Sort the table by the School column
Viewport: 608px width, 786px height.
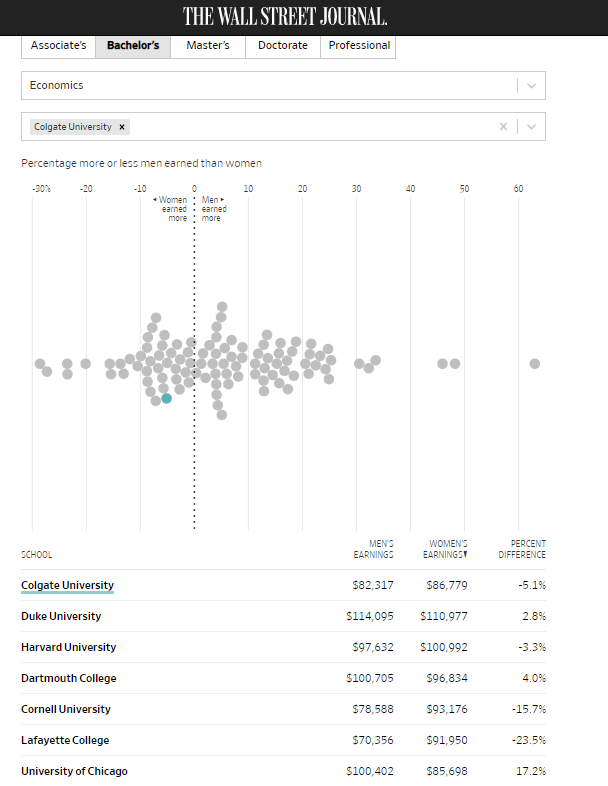click(36, 554)
